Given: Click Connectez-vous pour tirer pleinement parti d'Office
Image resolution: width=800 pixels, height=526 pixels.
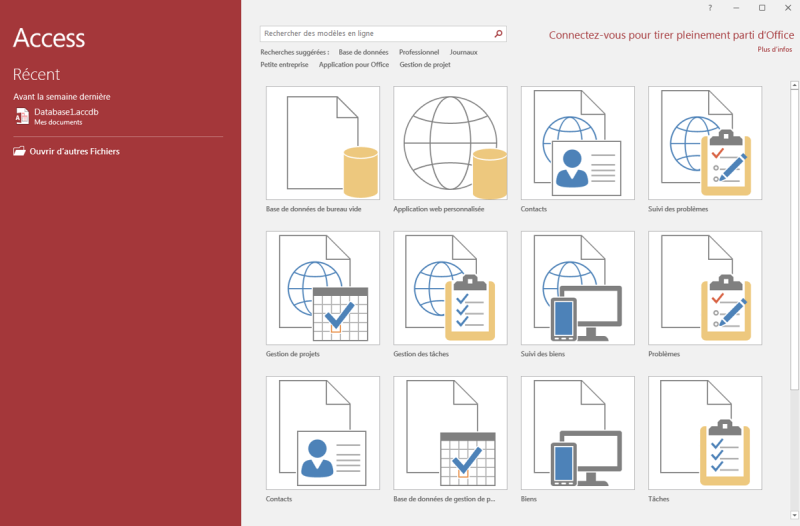Looking at the screenshot, I should 671,35.
